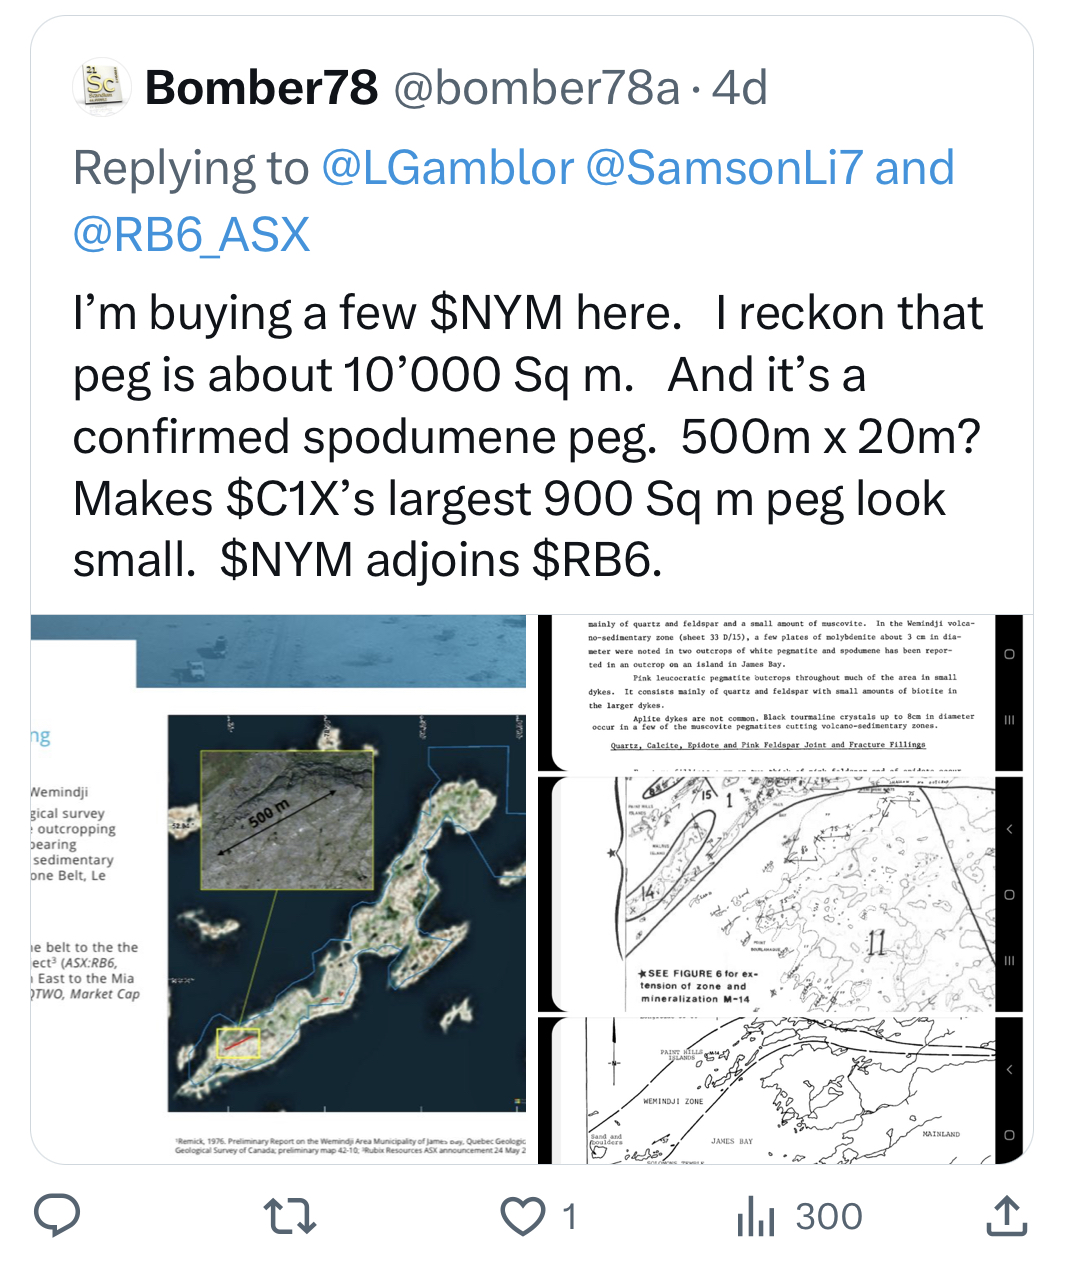Open the @LGamblor mention
This screenshot has width=1073, height=1278.
pyautogui.click(x=448, y=168)
